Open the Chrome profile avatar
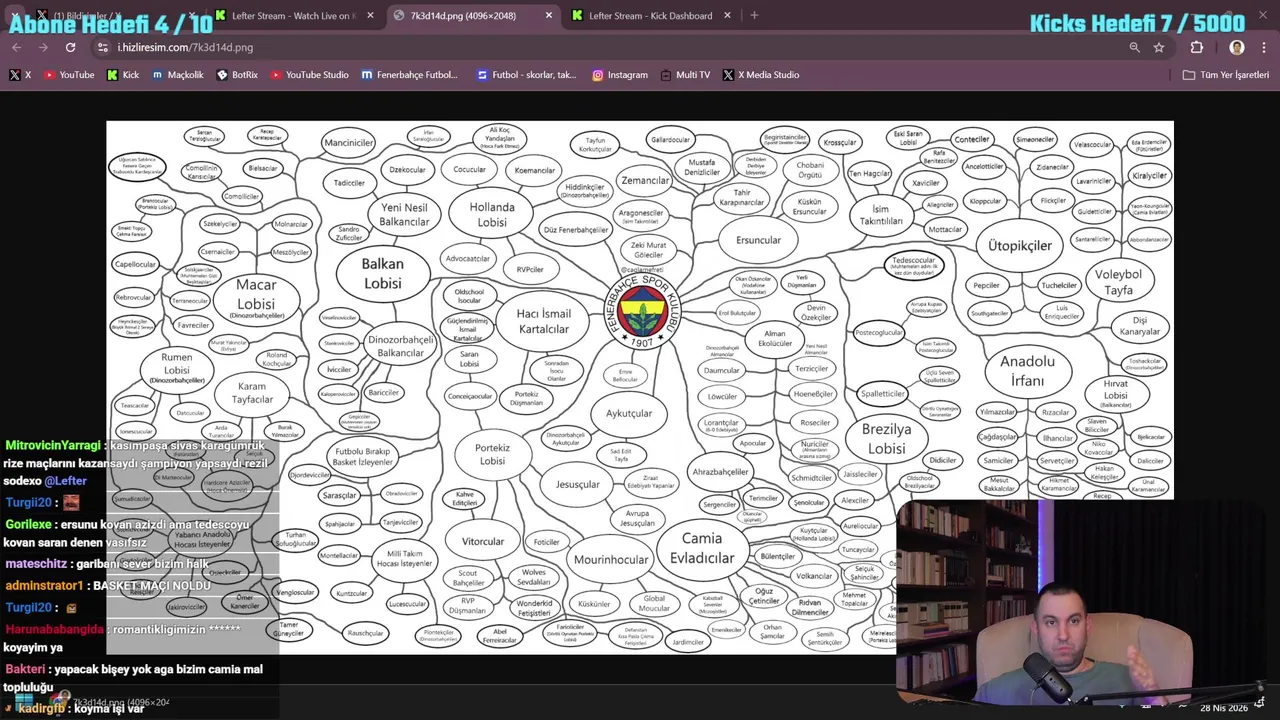The width and height of the screenshot is (1280, 720). tap(1237, 47)
